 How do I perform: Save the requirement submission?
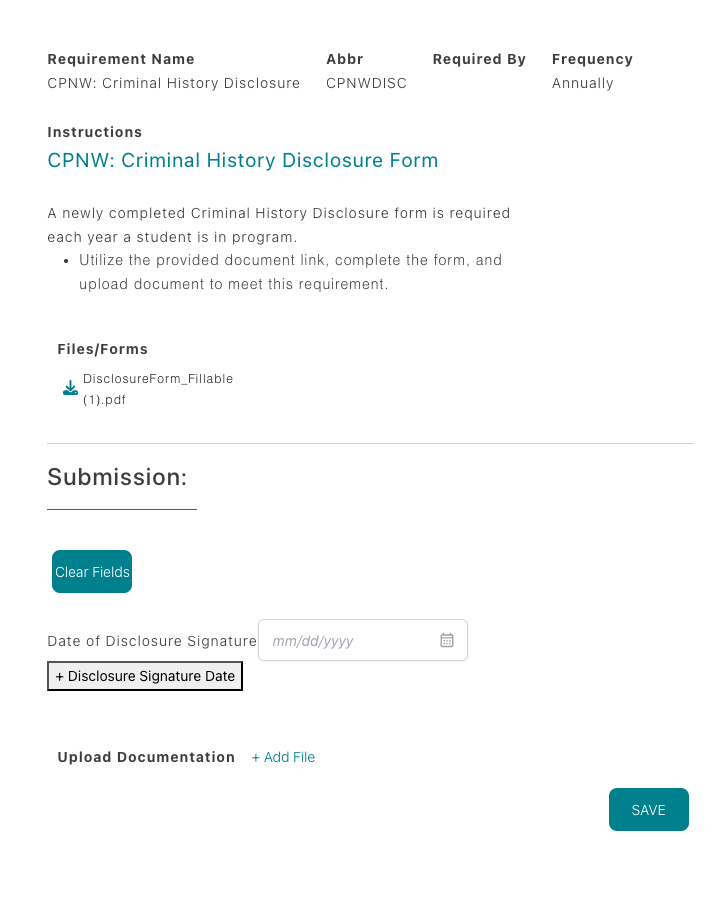pyautogui.click(x=648, y=810)
